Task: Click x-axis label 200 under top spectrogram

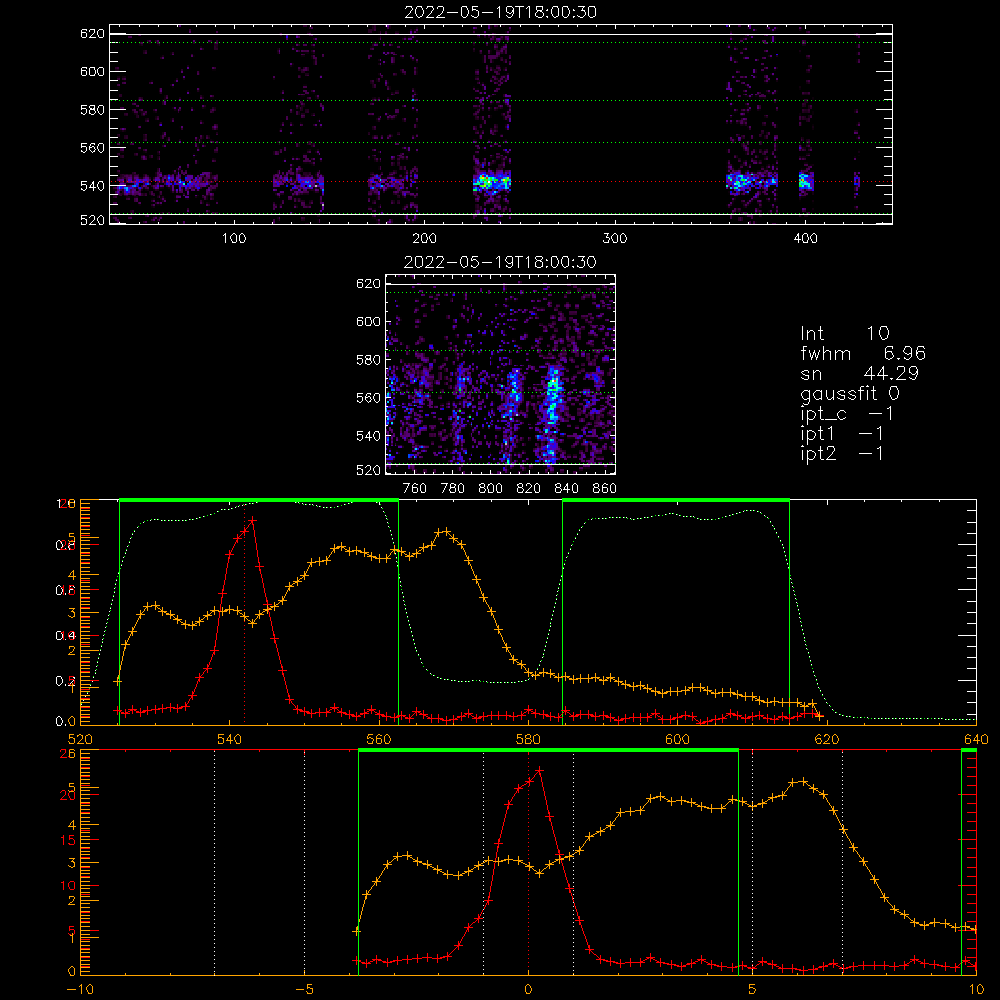Action: click(x=424, y=239)
